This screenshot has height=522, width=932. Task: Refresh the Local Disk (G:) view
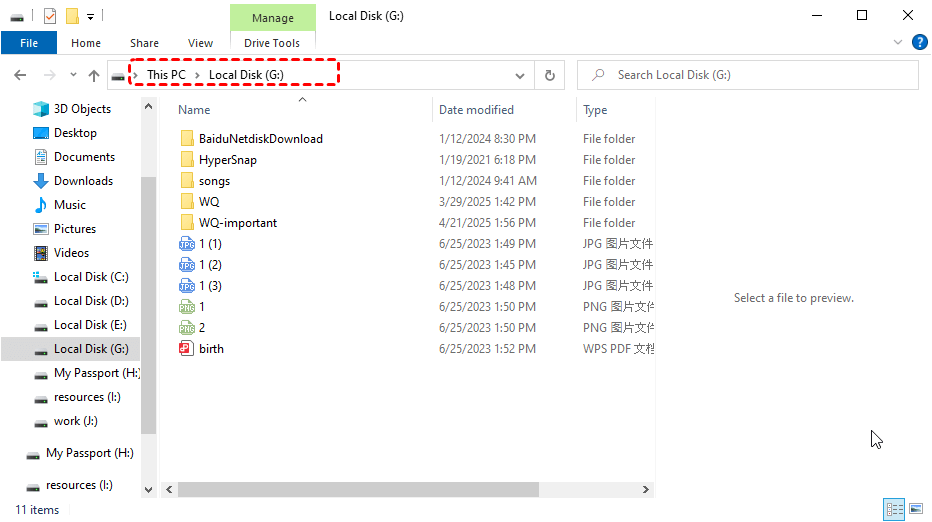click(x=550, y=76)
